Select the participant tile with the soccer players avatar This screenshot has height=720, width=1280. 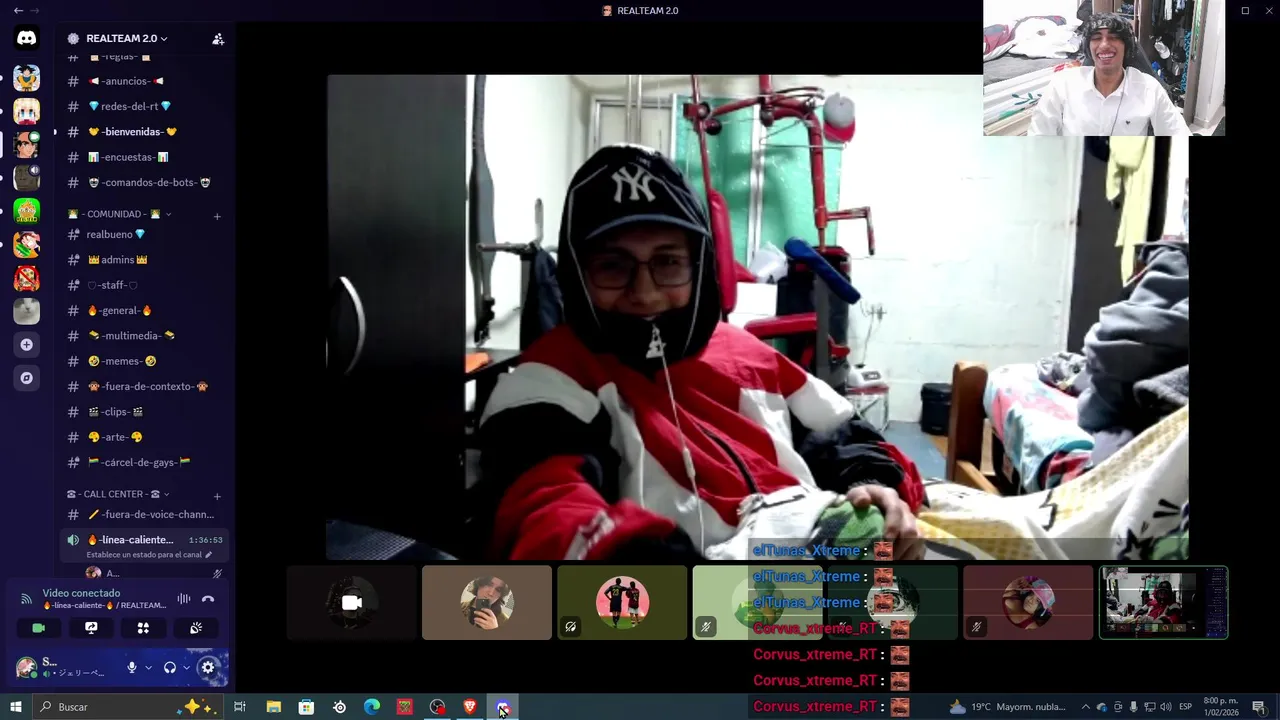click(622, 603)
